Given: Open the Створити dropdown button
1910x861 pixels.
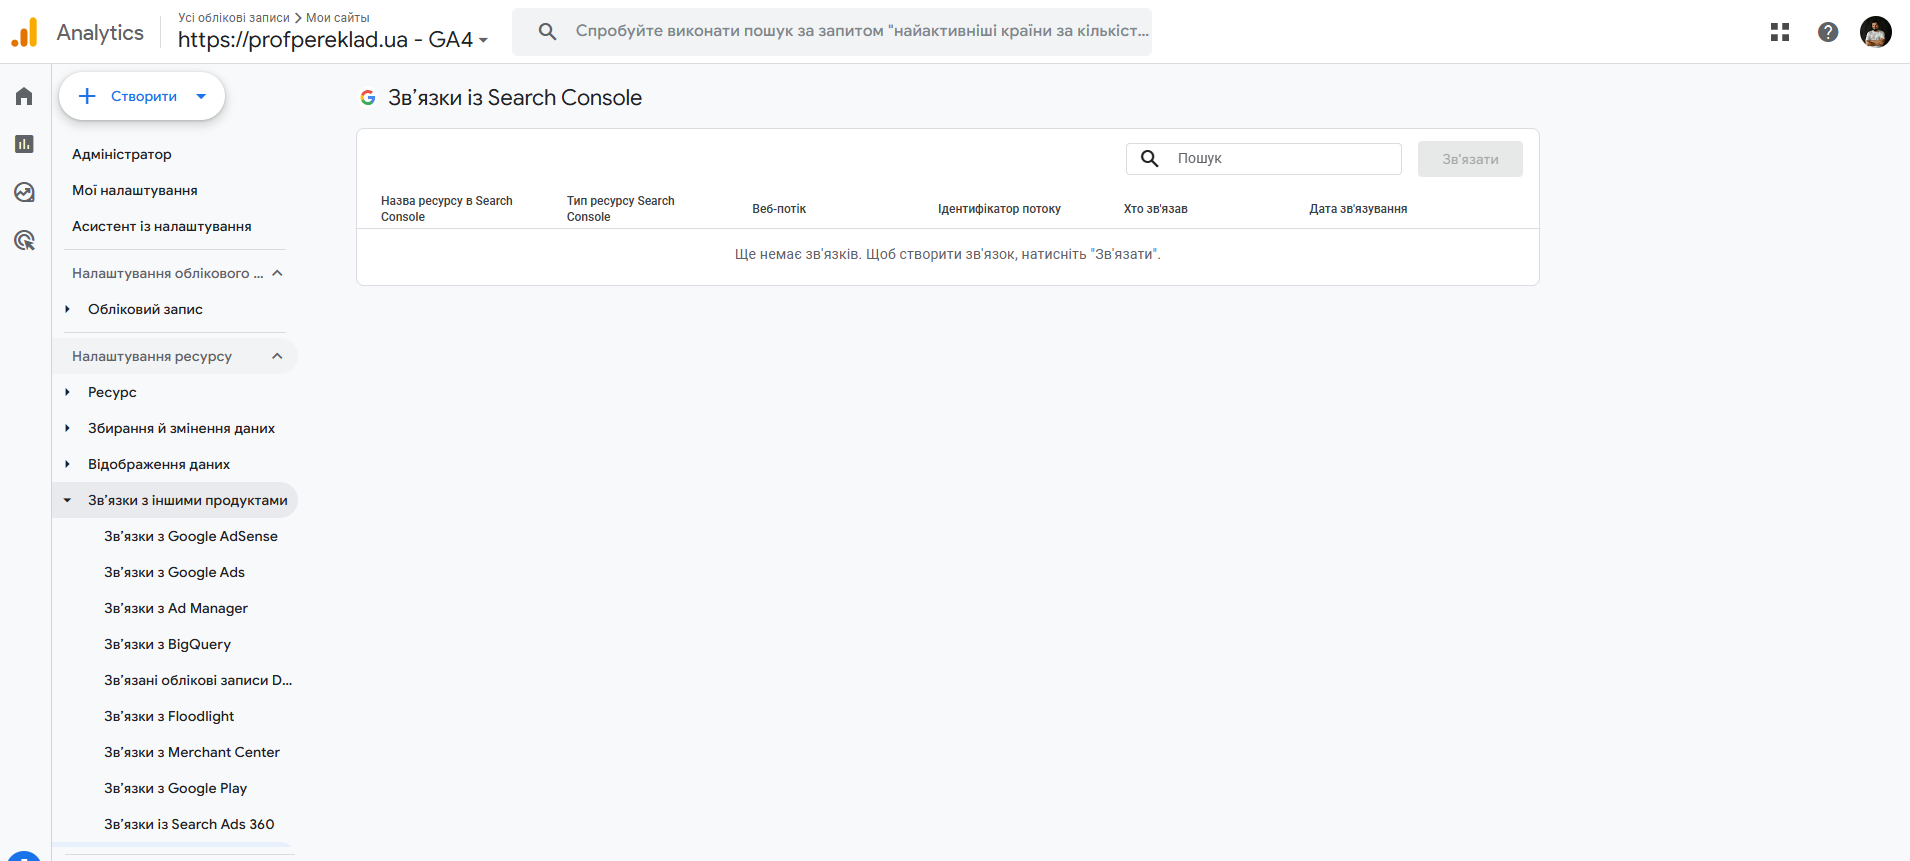Looking at the screenshot, I should [142, 96].
